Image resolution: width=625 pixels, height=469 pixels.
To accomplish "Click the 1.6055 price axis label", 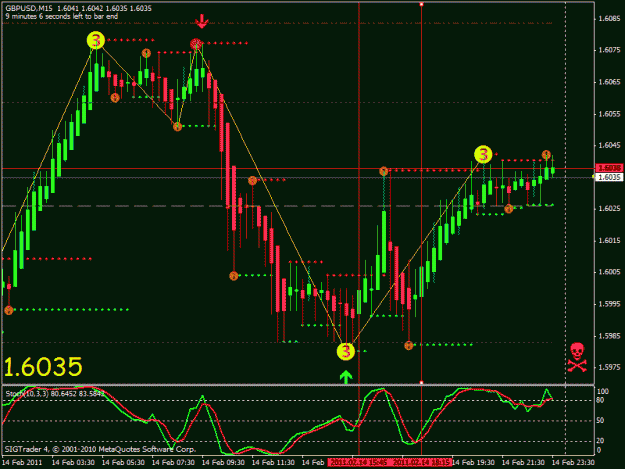I will tap(609, 114).
